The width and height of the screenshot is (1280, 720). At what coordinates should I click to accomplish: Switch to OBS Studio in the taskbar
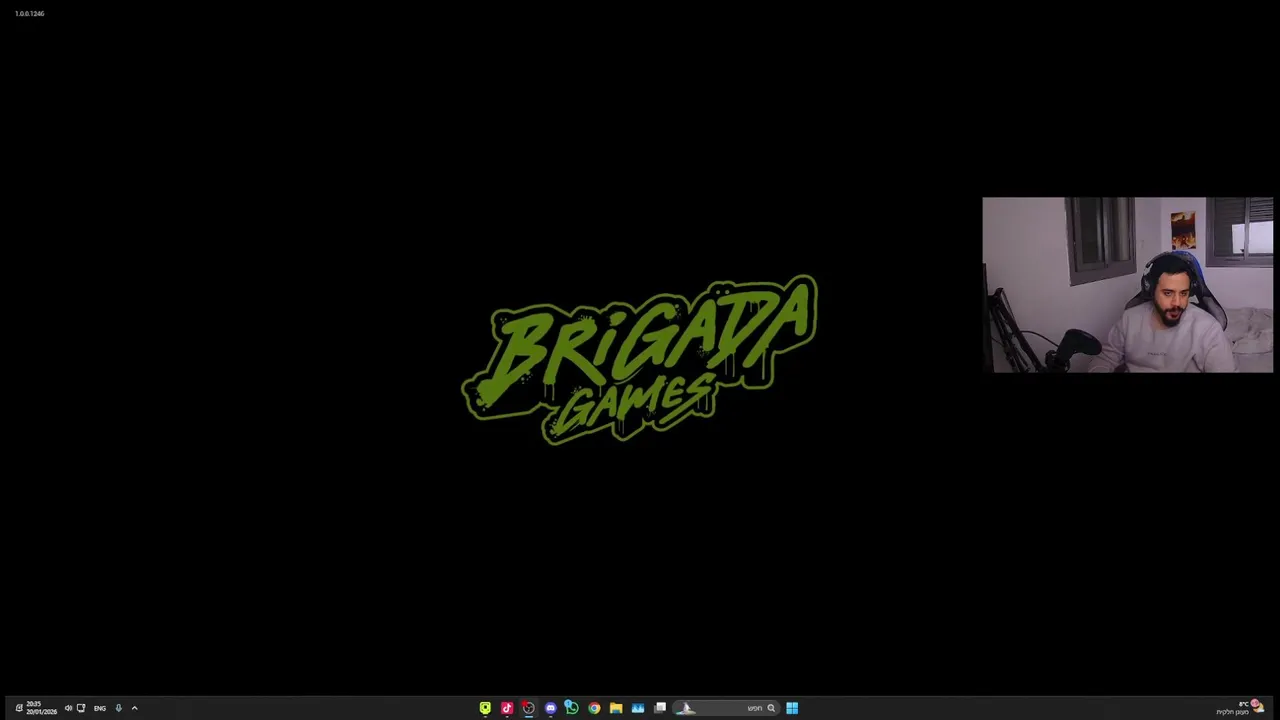pyautogui.click(x=529, y=708)
